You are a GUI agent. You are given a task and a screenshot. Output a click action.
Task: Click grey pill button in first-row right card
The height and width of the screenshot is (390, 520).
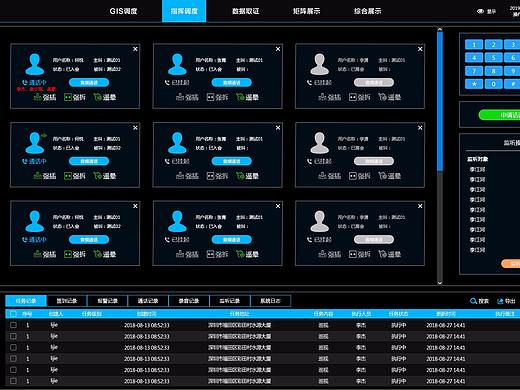(x=374, y=82)
